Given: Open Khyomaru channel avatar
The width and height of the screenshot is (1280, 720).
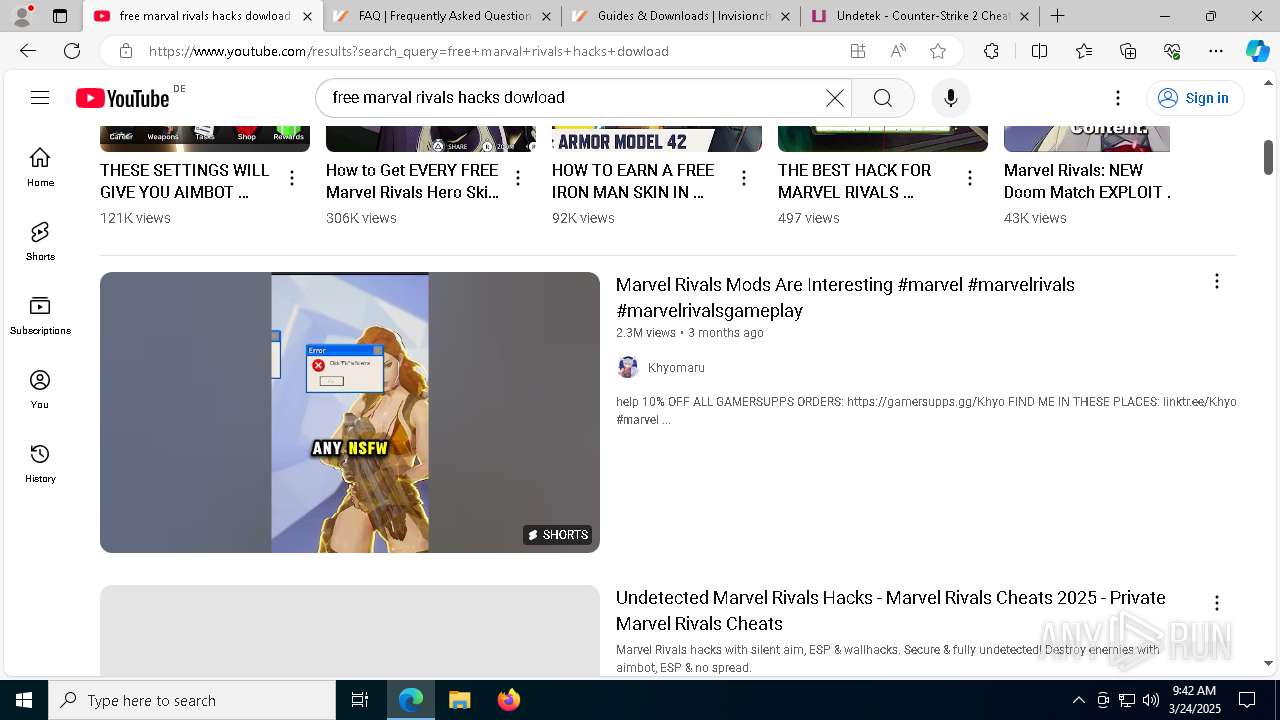Looking at the screenshot, I should 628,367.
